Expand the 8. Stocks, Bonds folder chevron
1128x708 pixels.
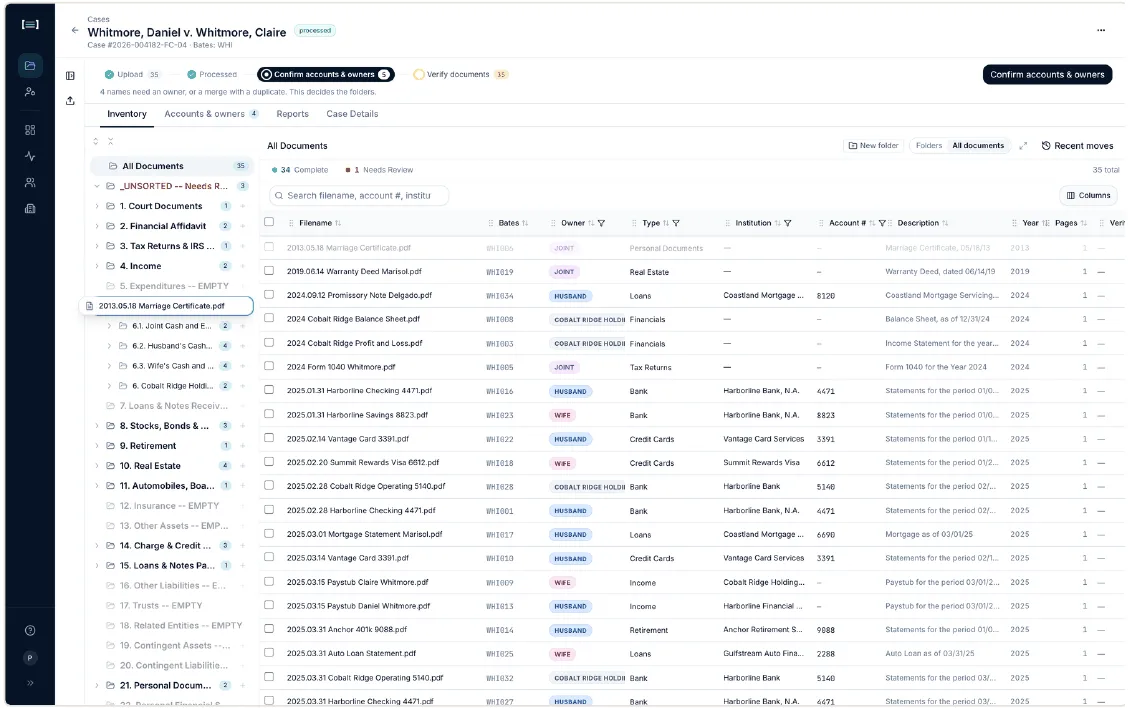pos(97,426)
